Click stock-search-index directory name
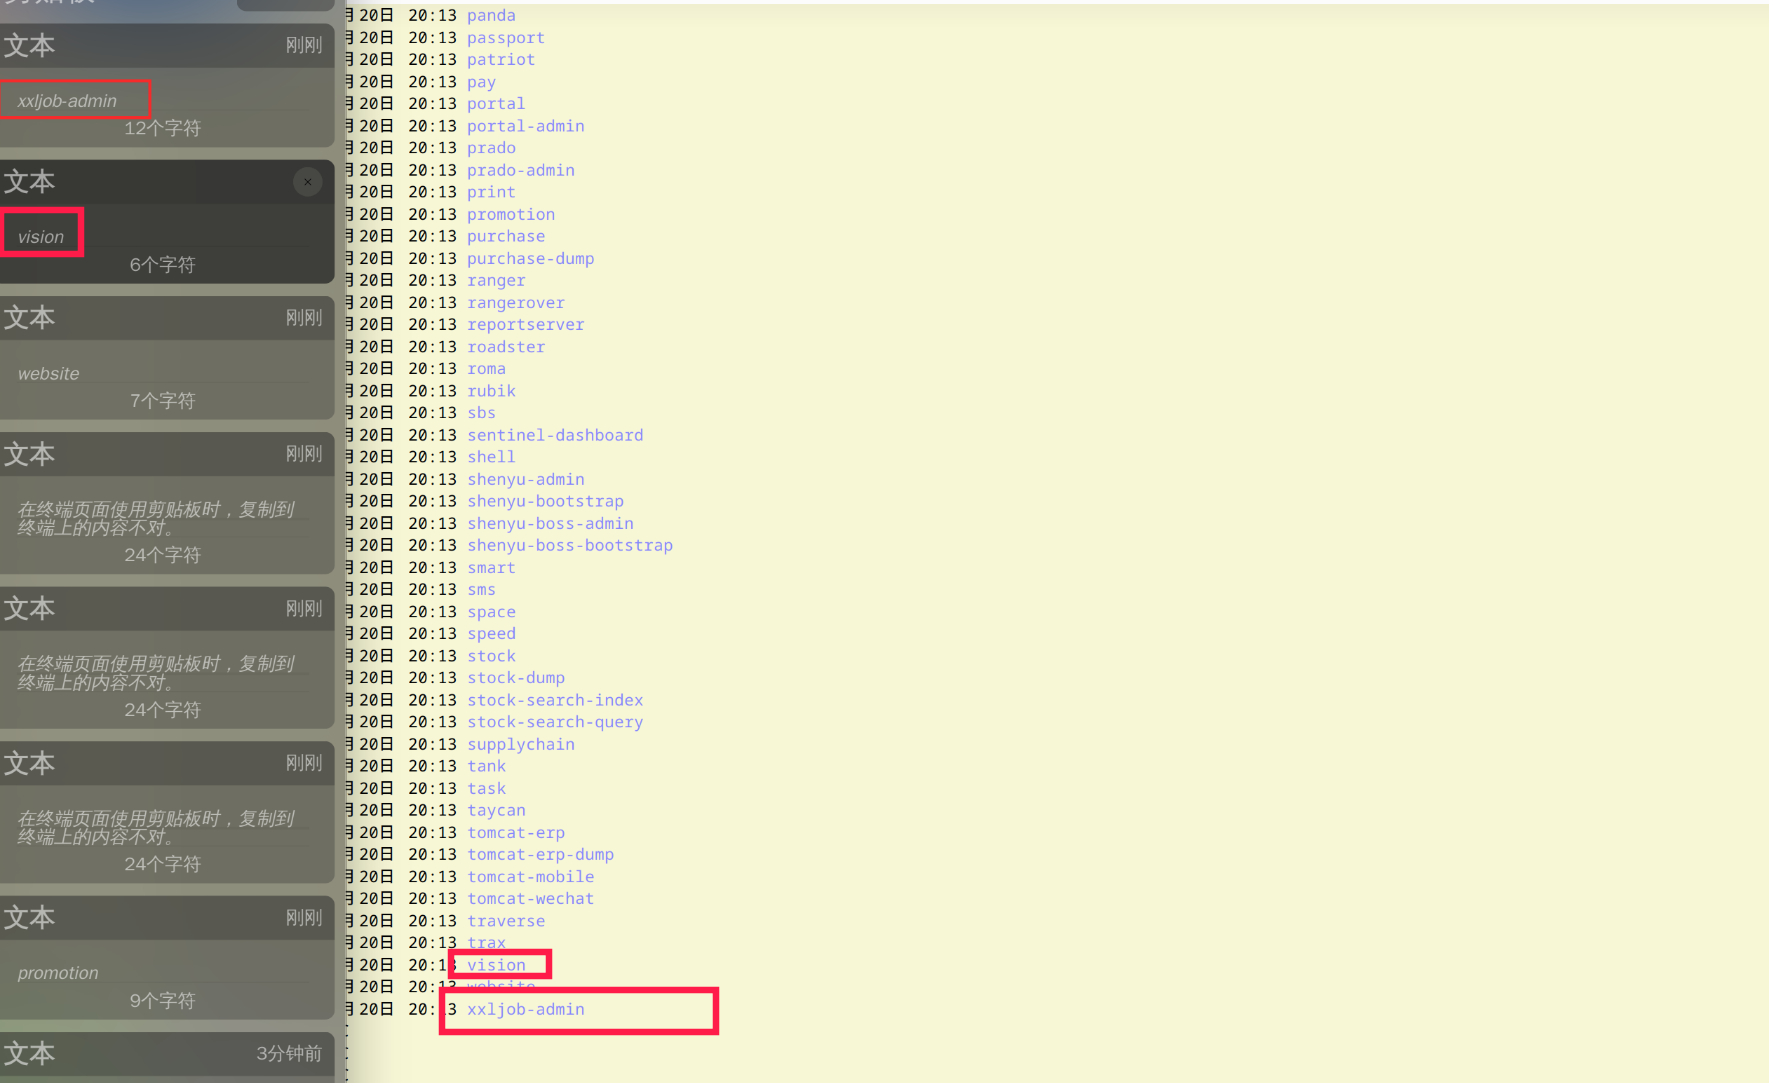This screenshot has width=1769, height=1083. pos(555,700)
